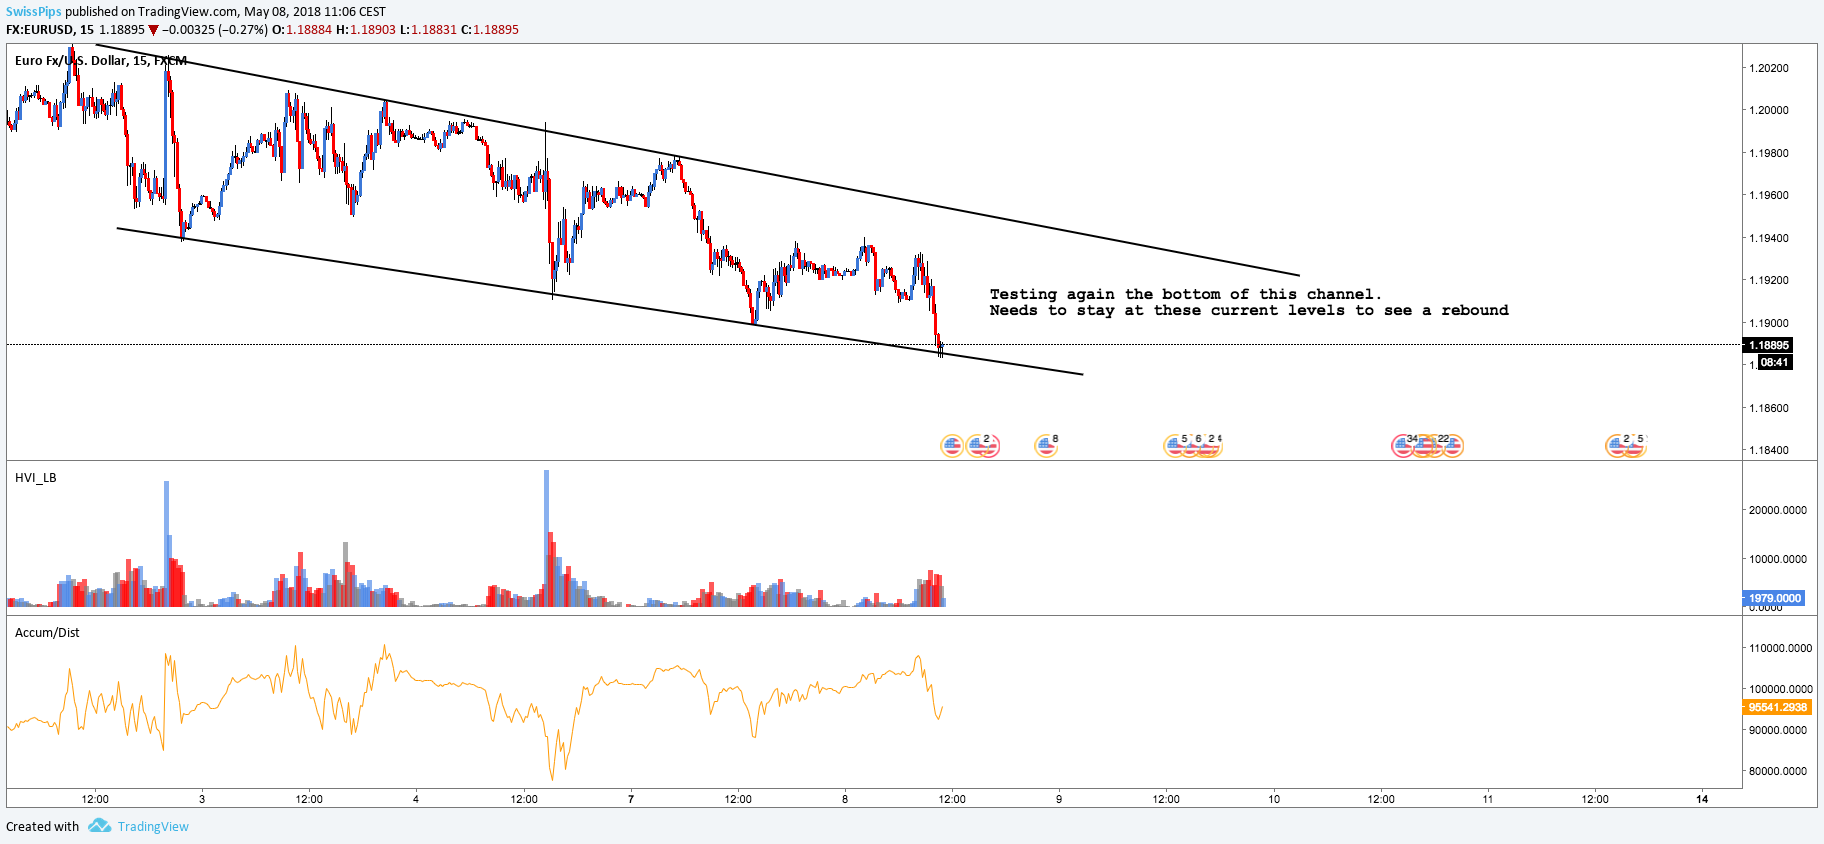
Task: Click the black current price label 1.18895 on axis
Action: (1768, 345)
